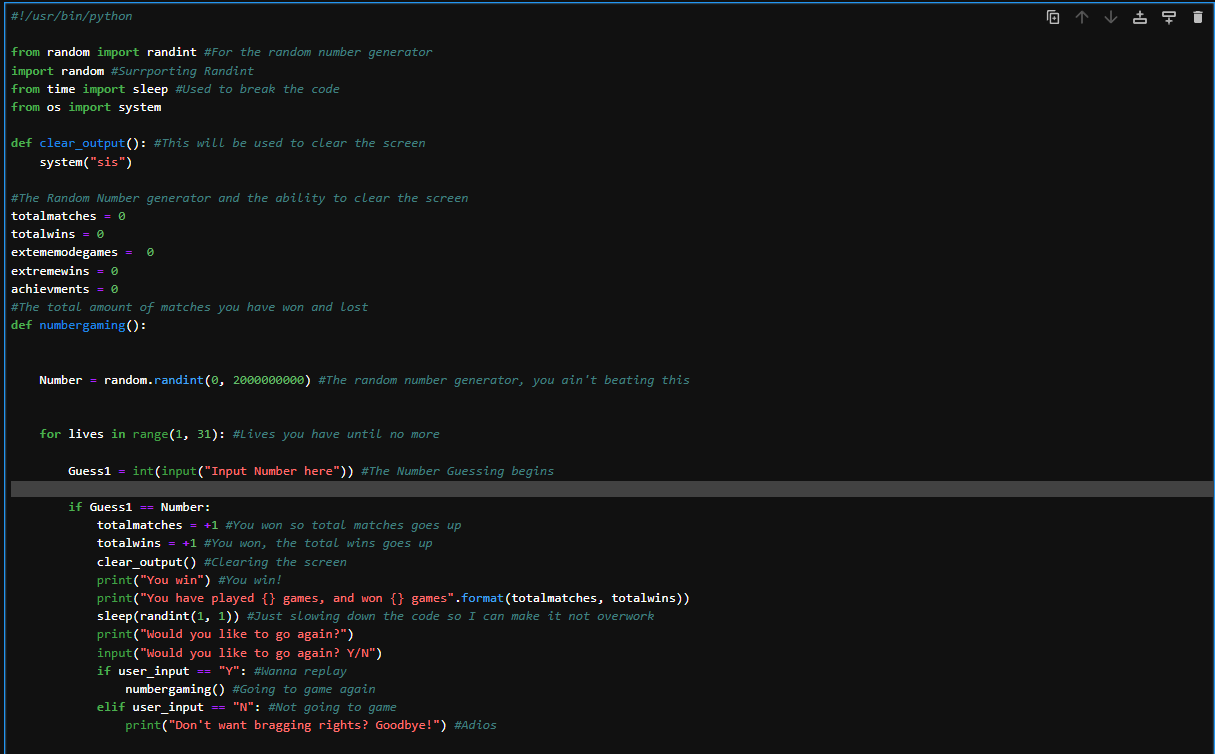Viewport: 1215px width, 754px height.
Task: Click the "#Adios" comment
Action: pos(475,725)
